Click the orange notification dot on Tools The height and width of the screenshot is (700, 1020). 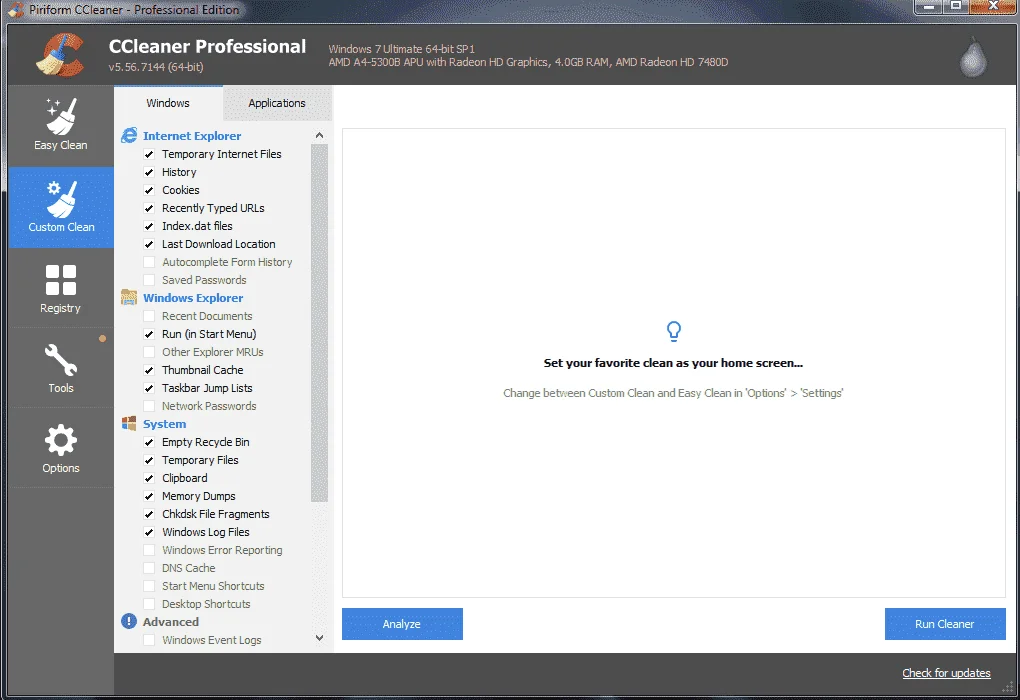coord(102,338)
